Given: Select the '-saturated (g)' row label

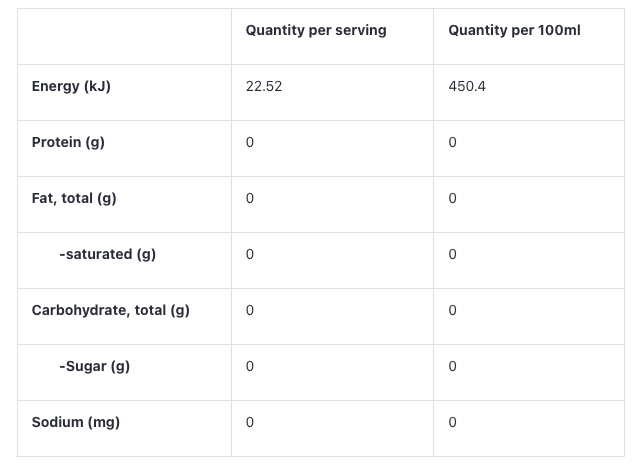Looking at the screenshot, I should (x=107, y=255).
